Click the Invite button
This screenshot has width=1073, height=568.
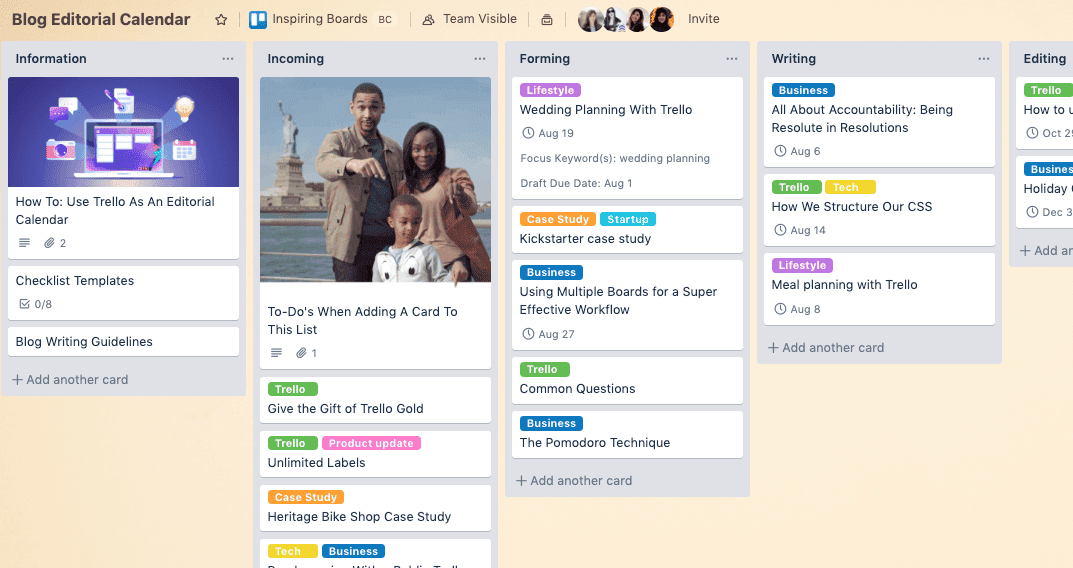point(703,19)
